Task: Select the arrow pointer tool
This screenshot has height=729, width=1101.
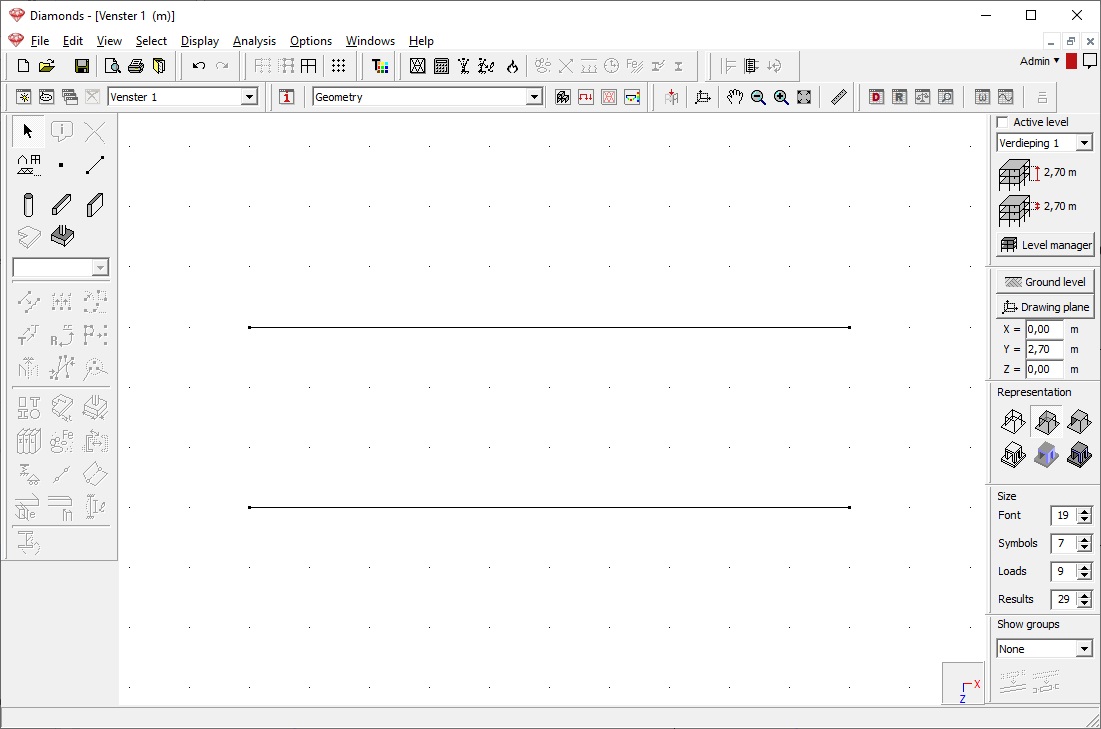Action: (28, 131)
